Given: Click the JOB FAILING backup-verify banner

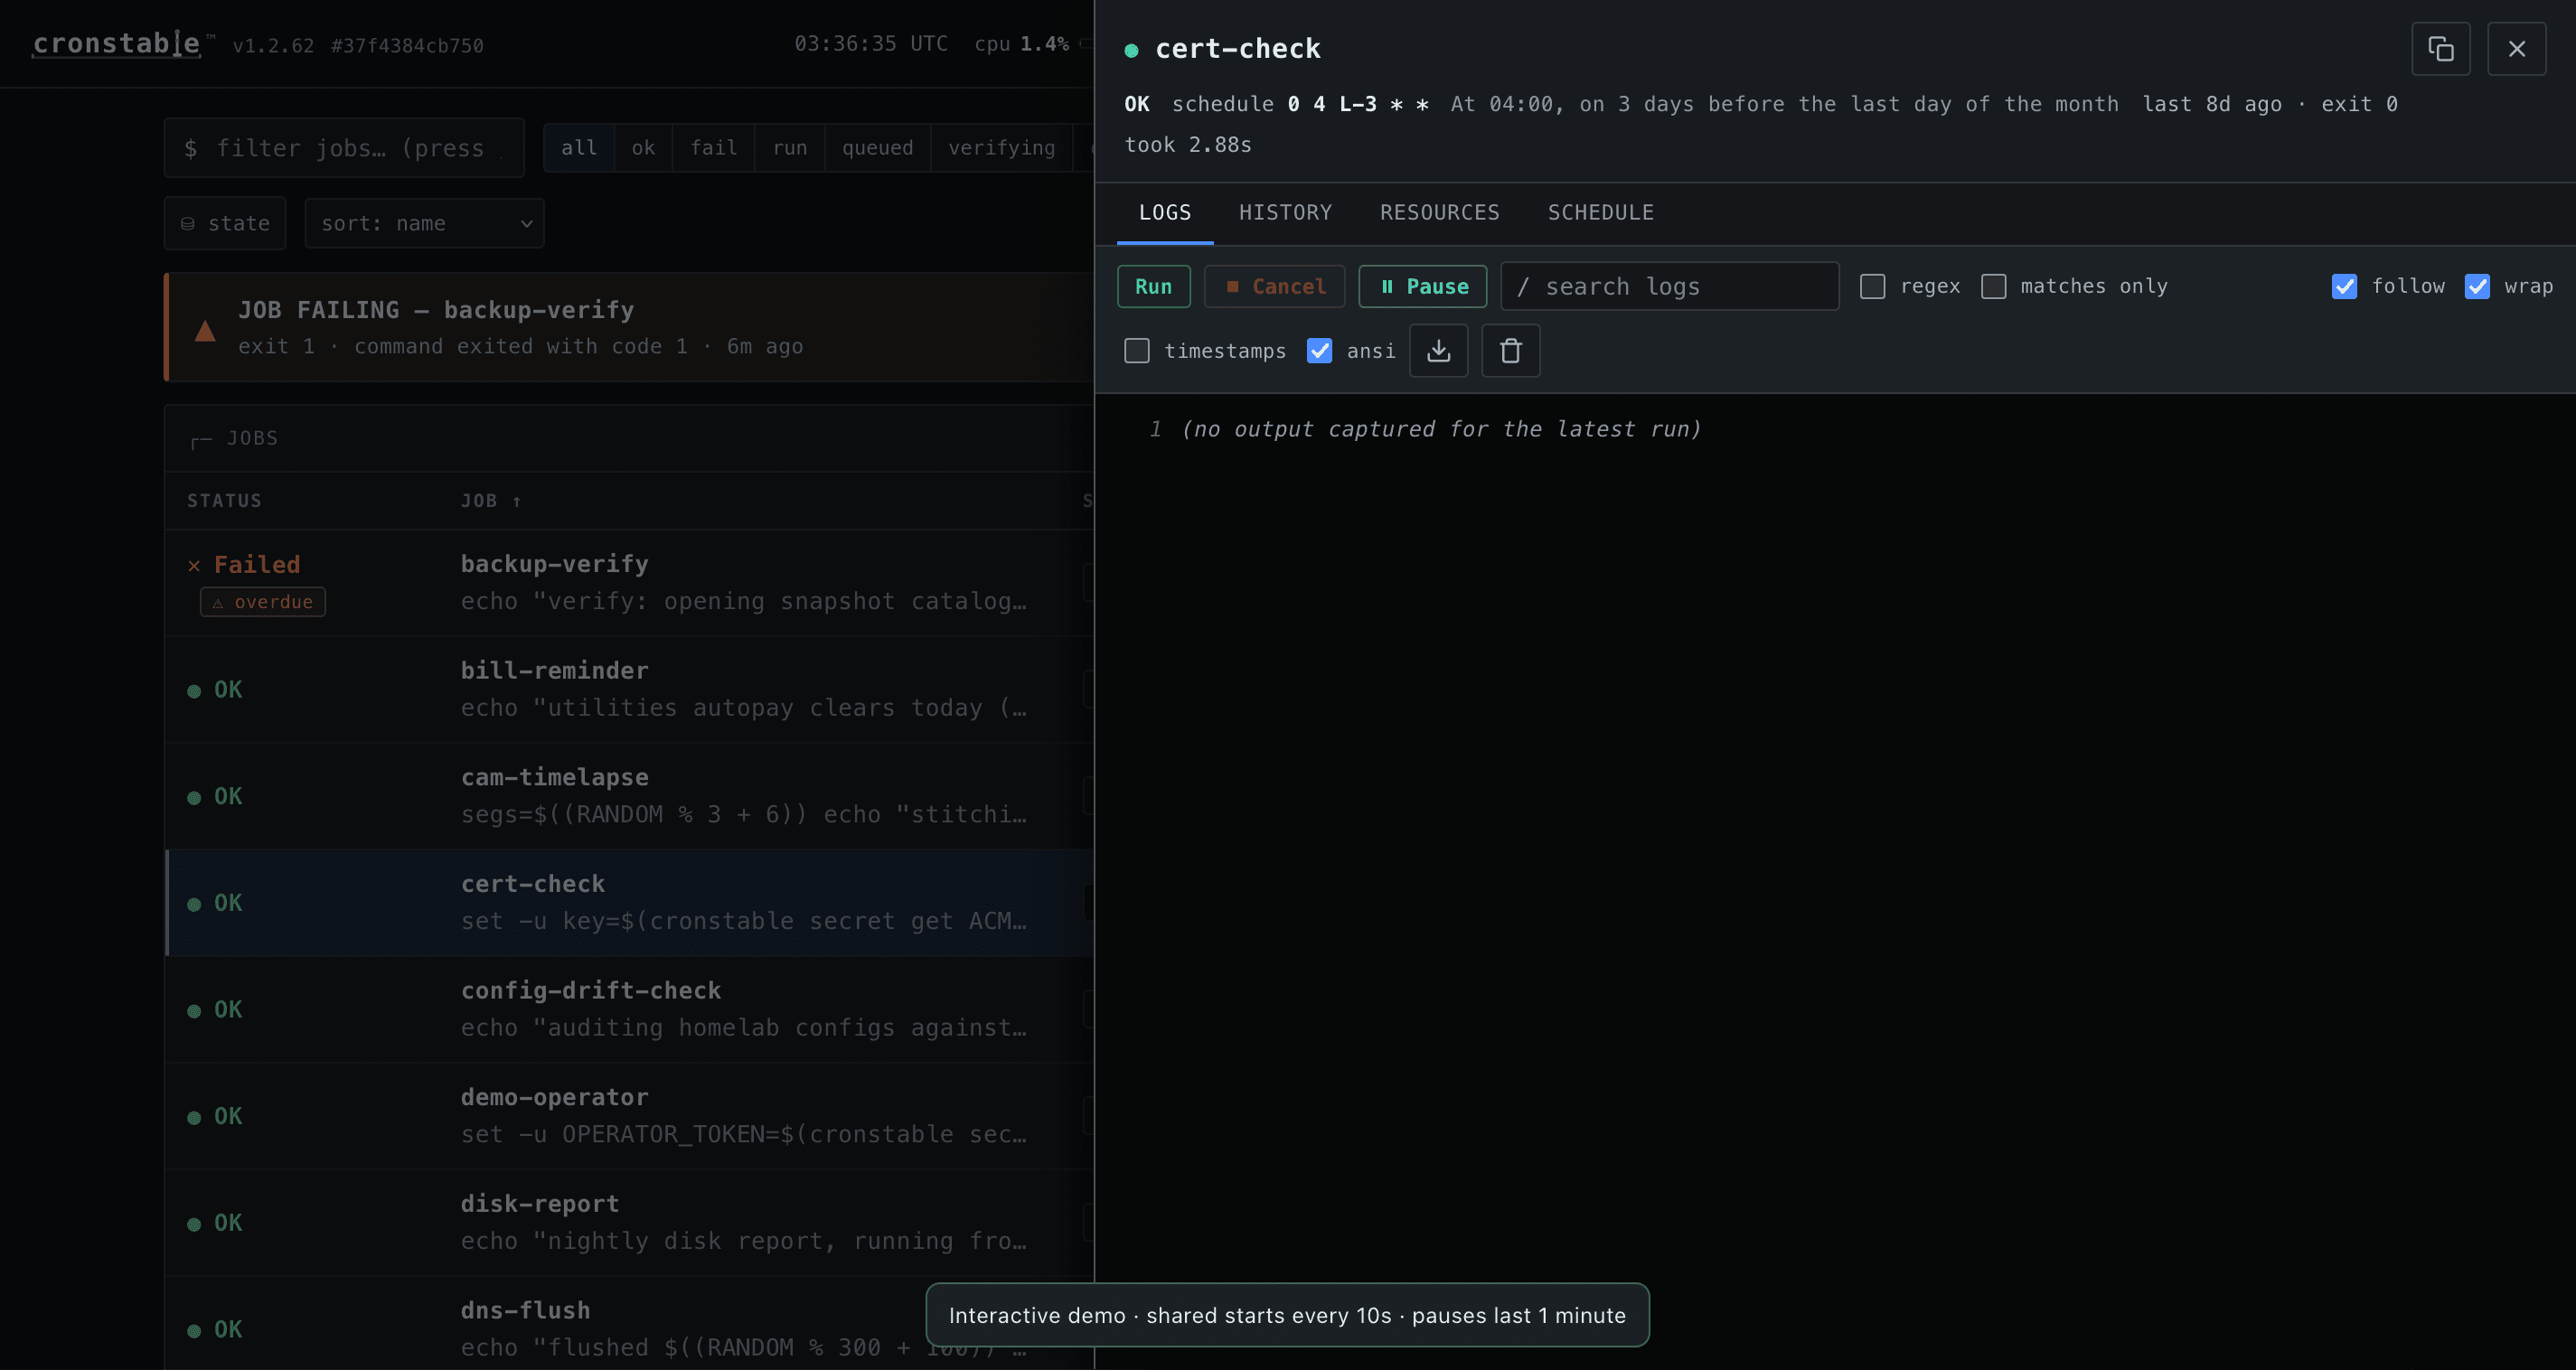Looking at the screenshot, I should coord(630,327).
